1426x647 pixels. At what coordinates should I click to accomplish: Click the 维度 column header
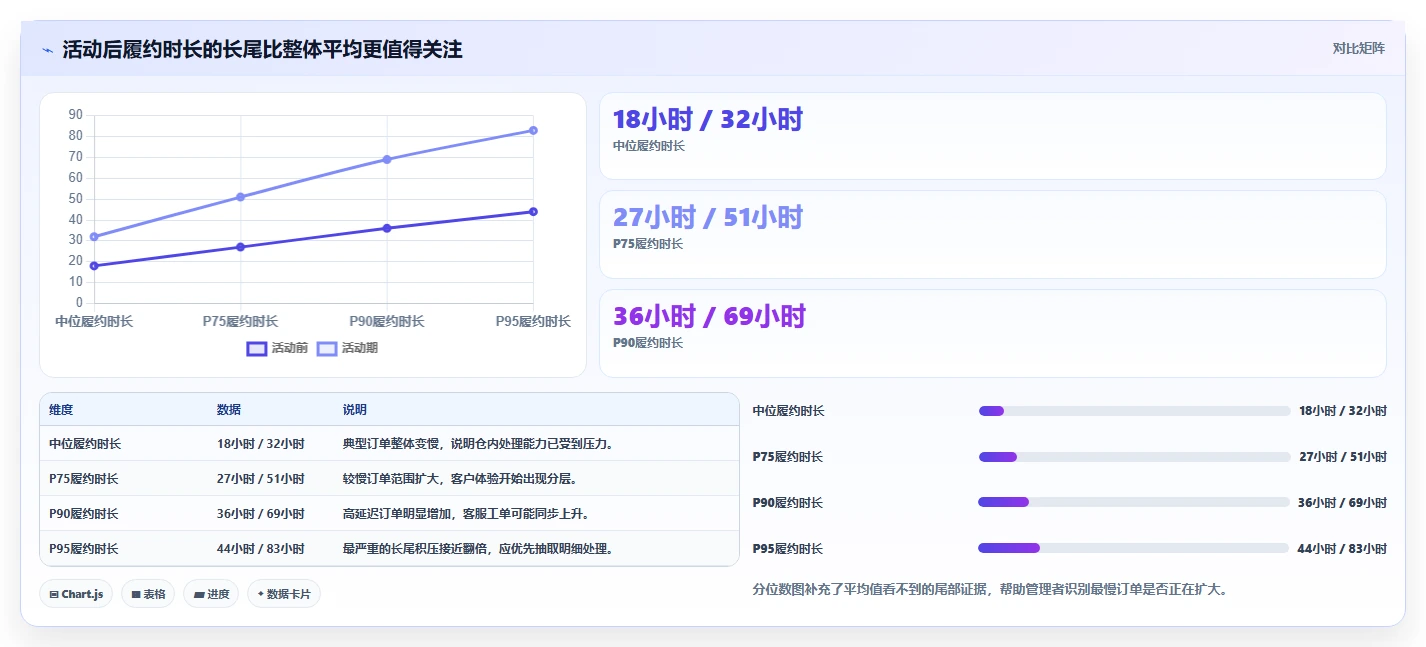tap(61, 410)
